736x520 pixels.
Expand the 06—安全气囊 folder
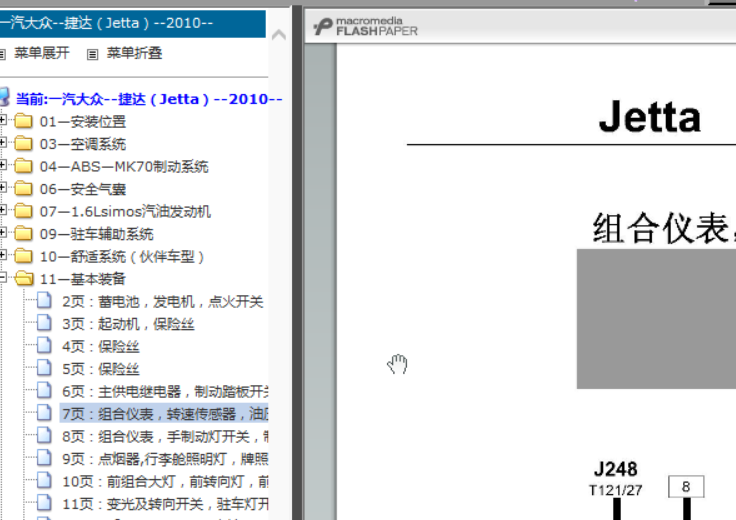(x=3, y=188)
